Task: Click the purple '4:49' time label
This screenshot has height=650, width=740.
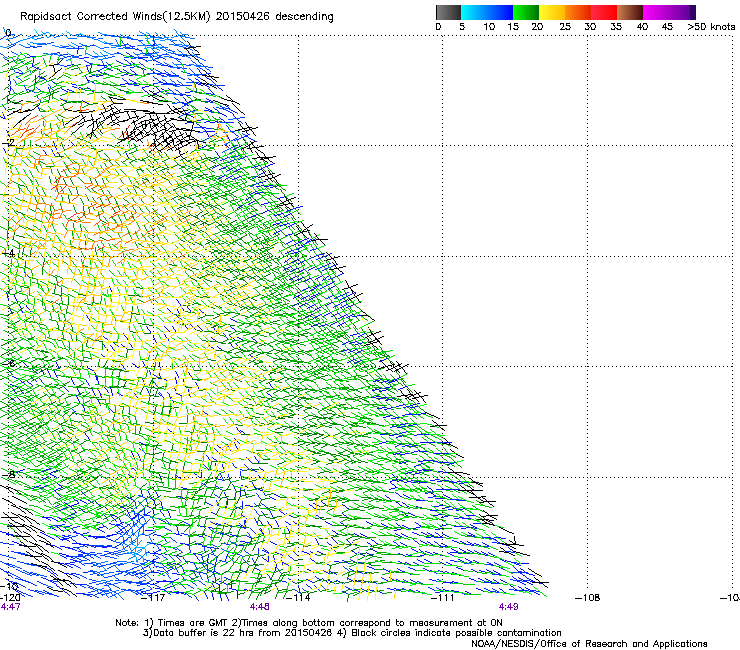Action: point(508,607)
